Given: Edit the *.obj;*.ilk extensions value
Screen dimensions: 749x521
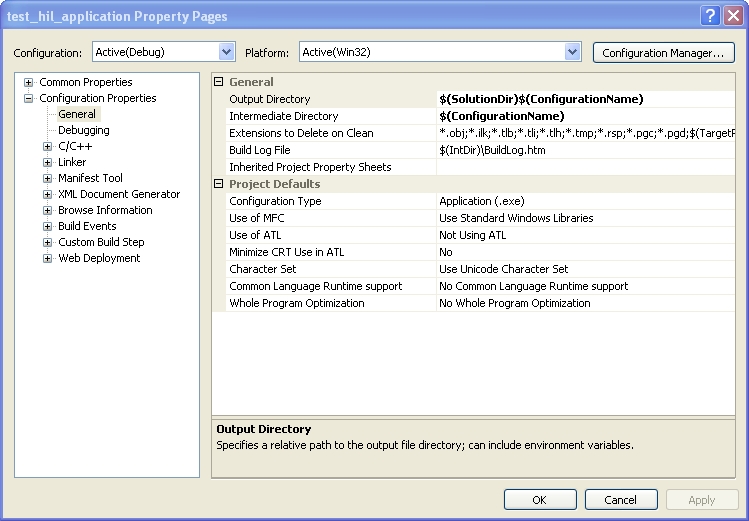Looking at the screenshot, I should pos(585,133).
